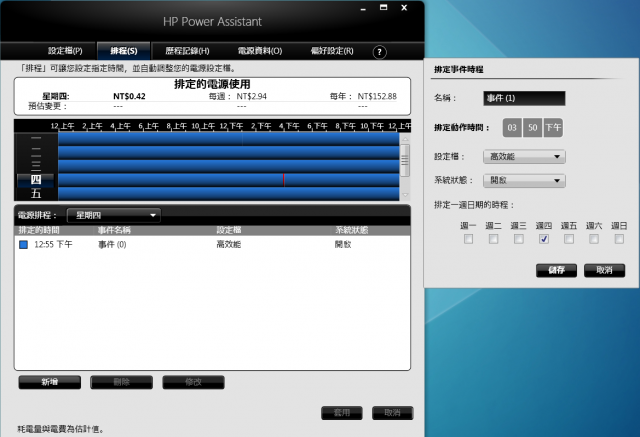This screenshot has height=437, width=640.
Task: Click the 名稱 field containing 事件 (1)
Action: point(524,98)
